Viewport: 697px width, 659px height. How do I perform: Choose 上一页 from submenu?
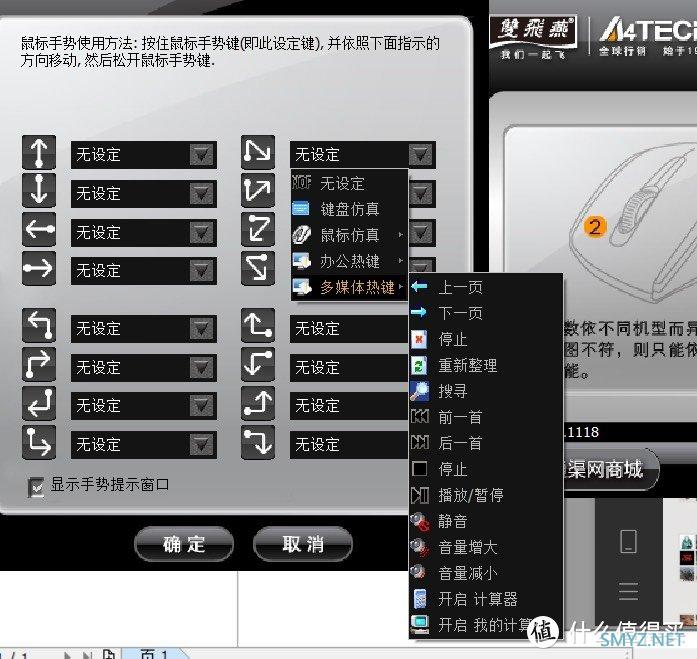pyautogui.click(x=486, y=287)
